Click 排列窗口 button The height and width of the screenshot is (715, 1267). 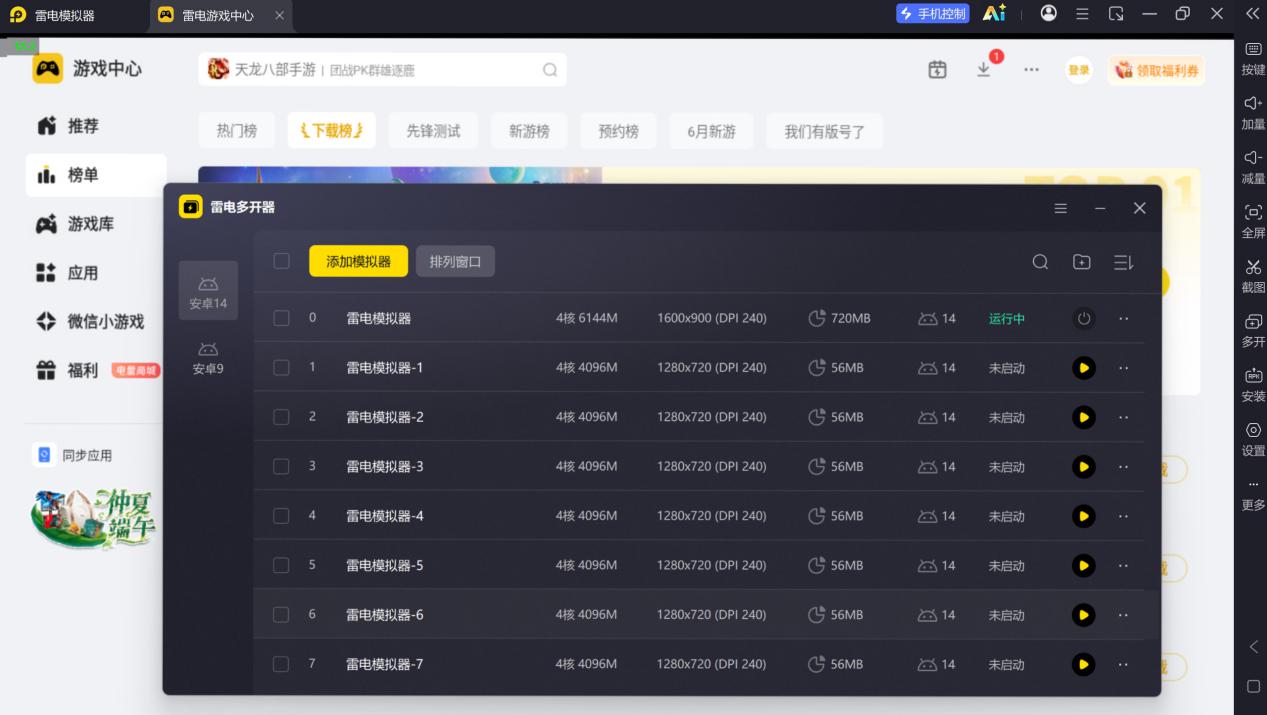[455, 261]
